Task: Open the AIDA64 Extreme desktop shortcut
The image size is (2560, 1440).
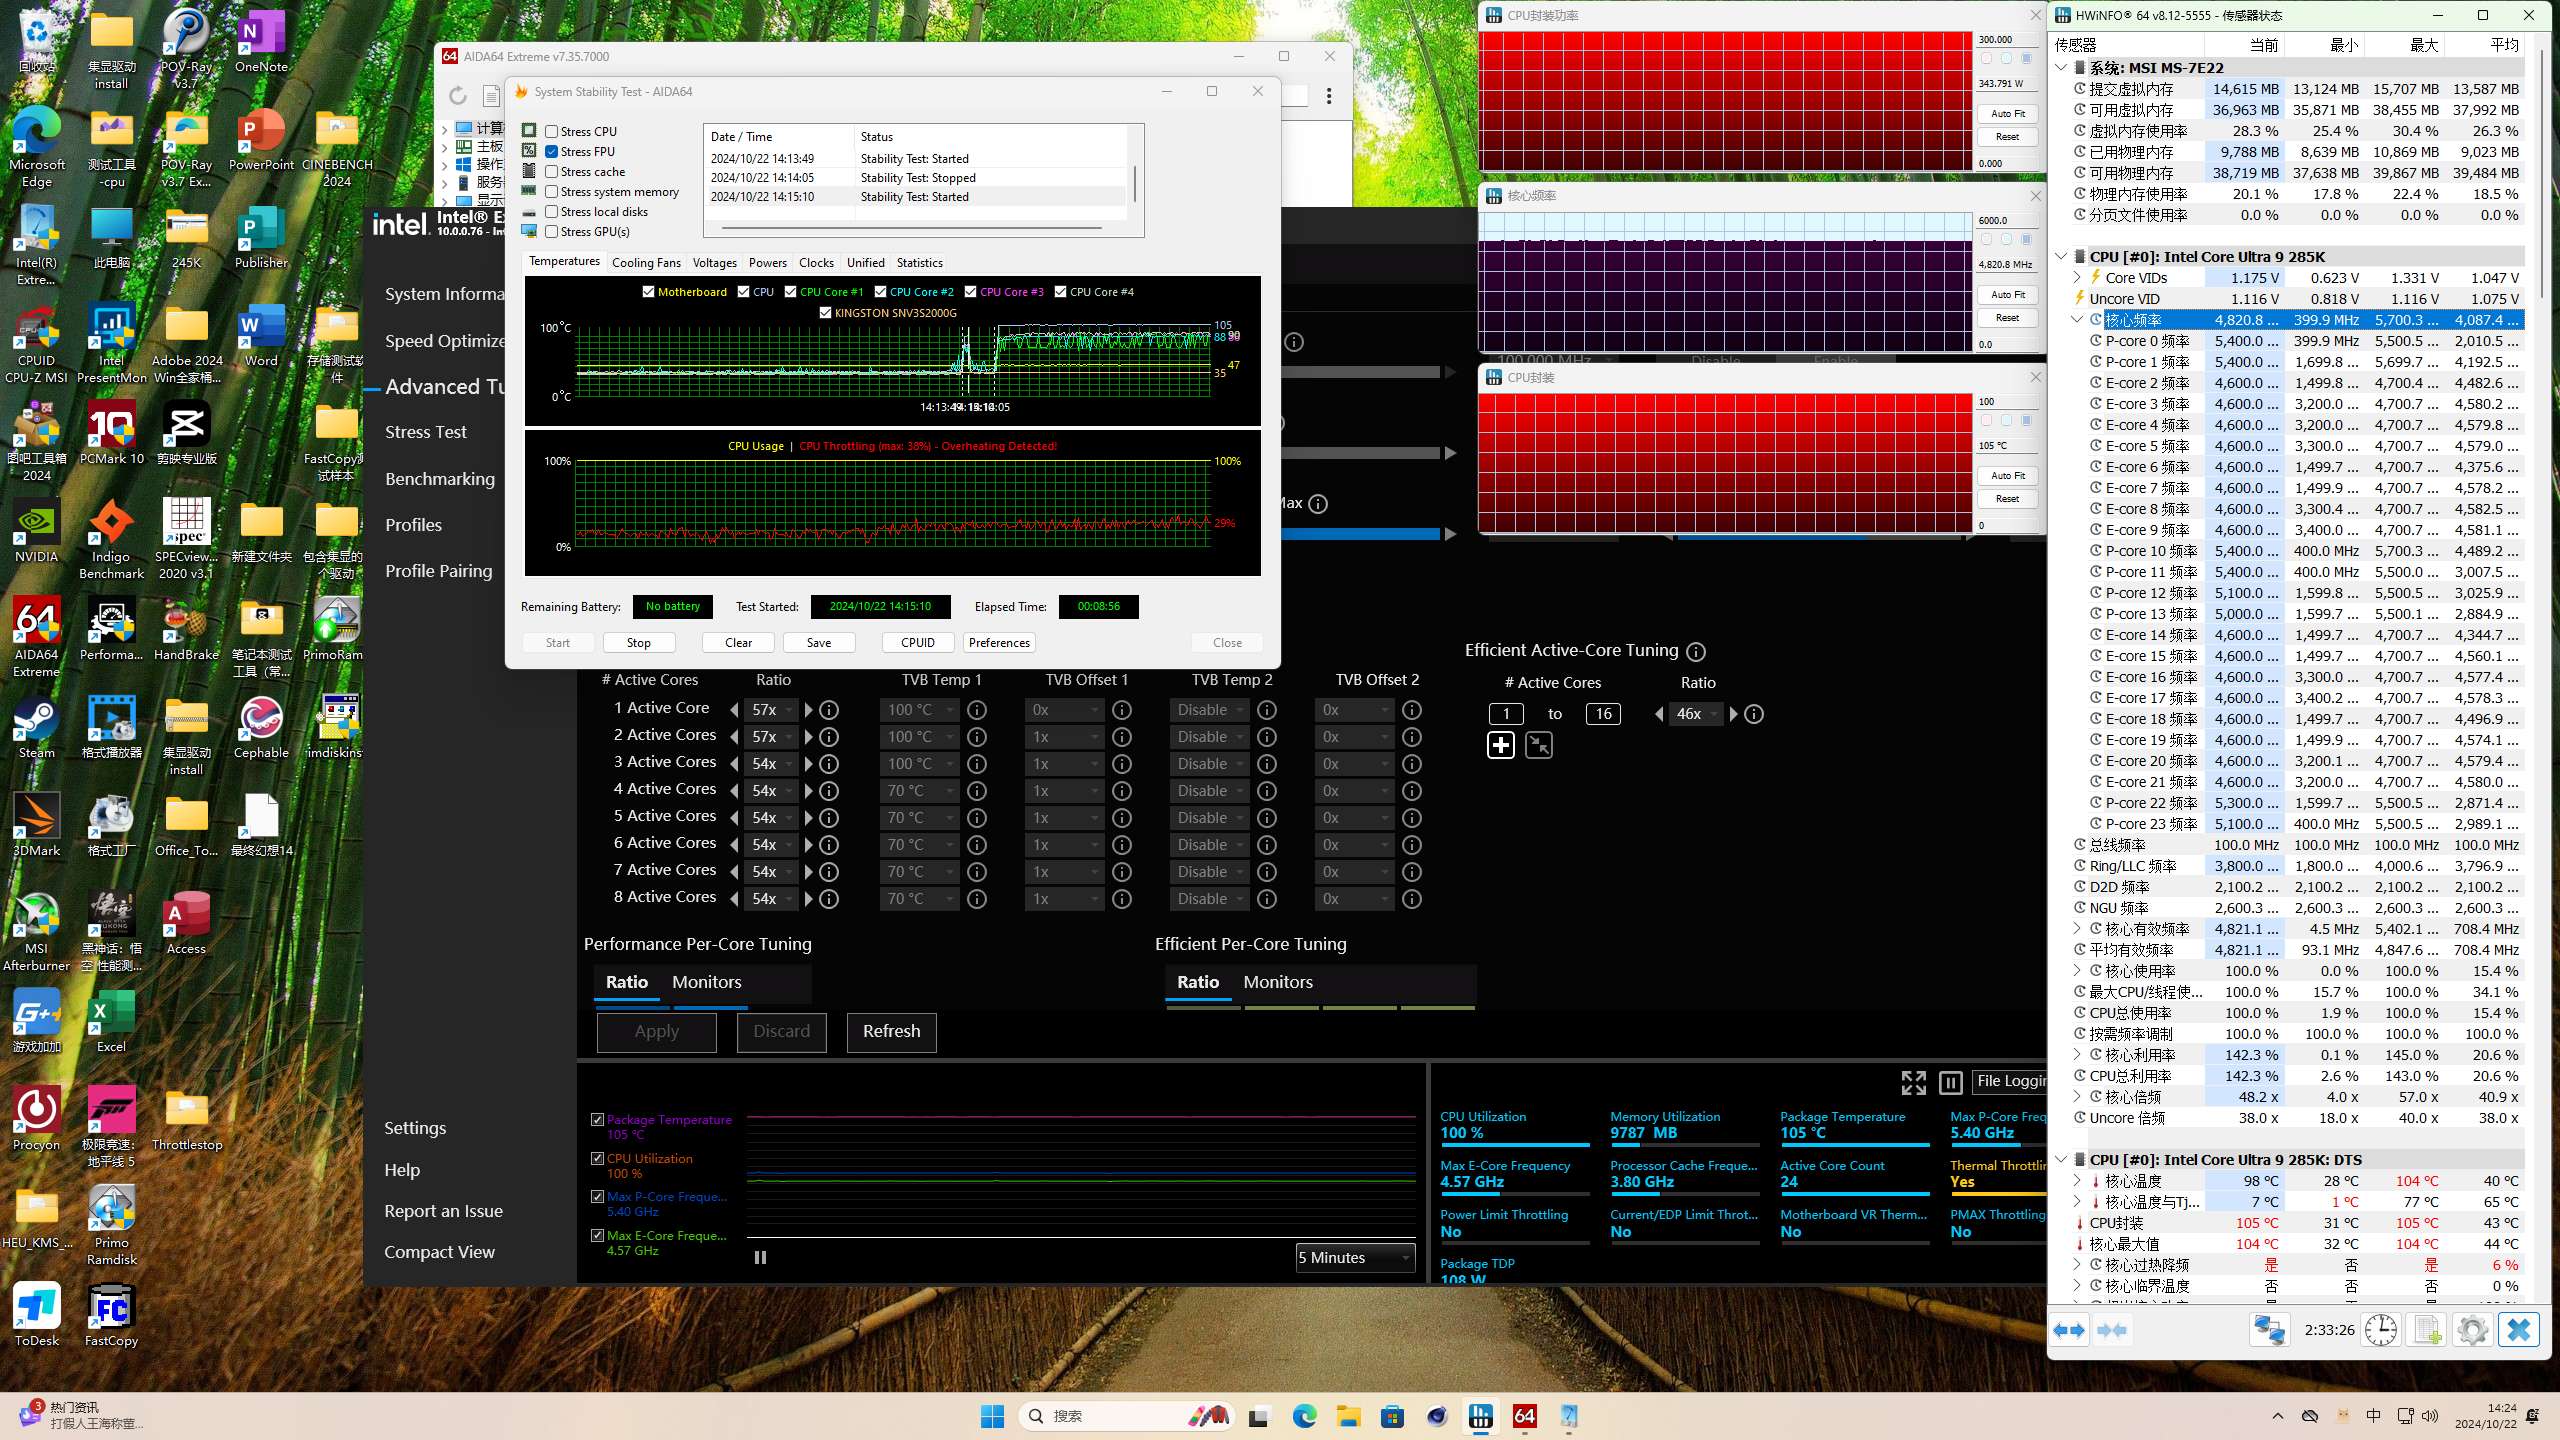Action: pyautogui.click(x=37, y=636)
